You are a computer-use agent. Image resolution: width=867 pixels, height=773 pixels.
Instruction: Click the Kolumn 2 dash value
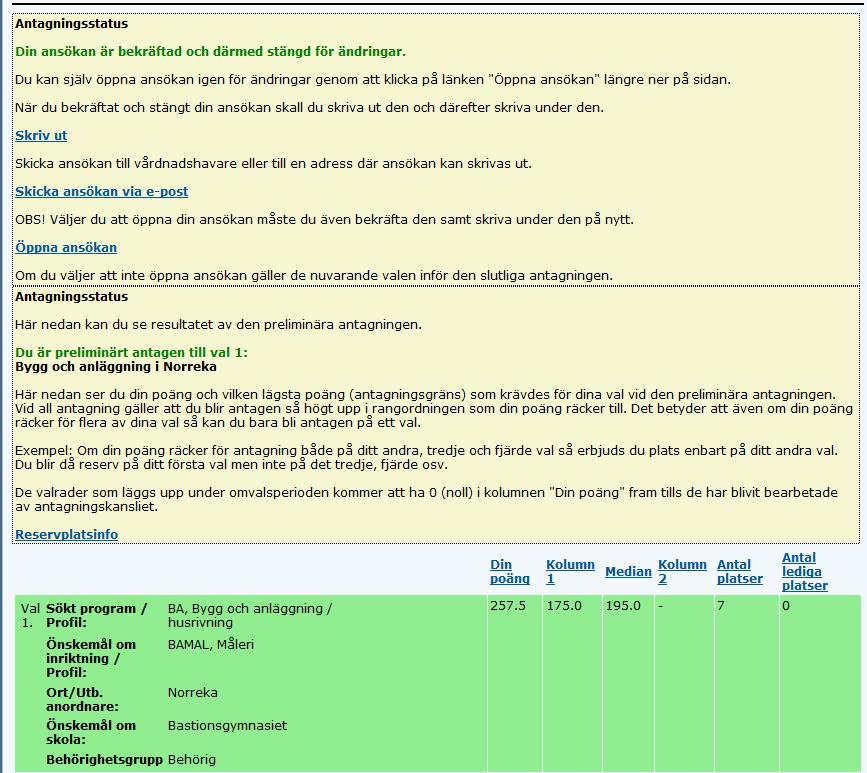tap(660, 605)
